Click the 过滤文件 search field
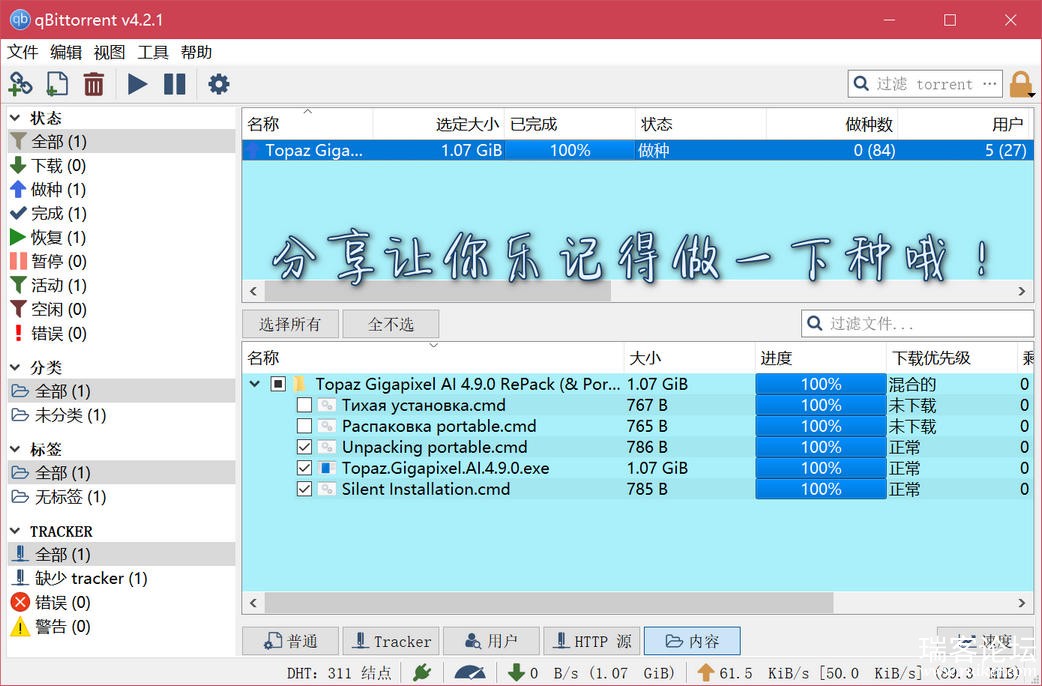The height and width of the screenshot is (686, 1042). [917, 324]
